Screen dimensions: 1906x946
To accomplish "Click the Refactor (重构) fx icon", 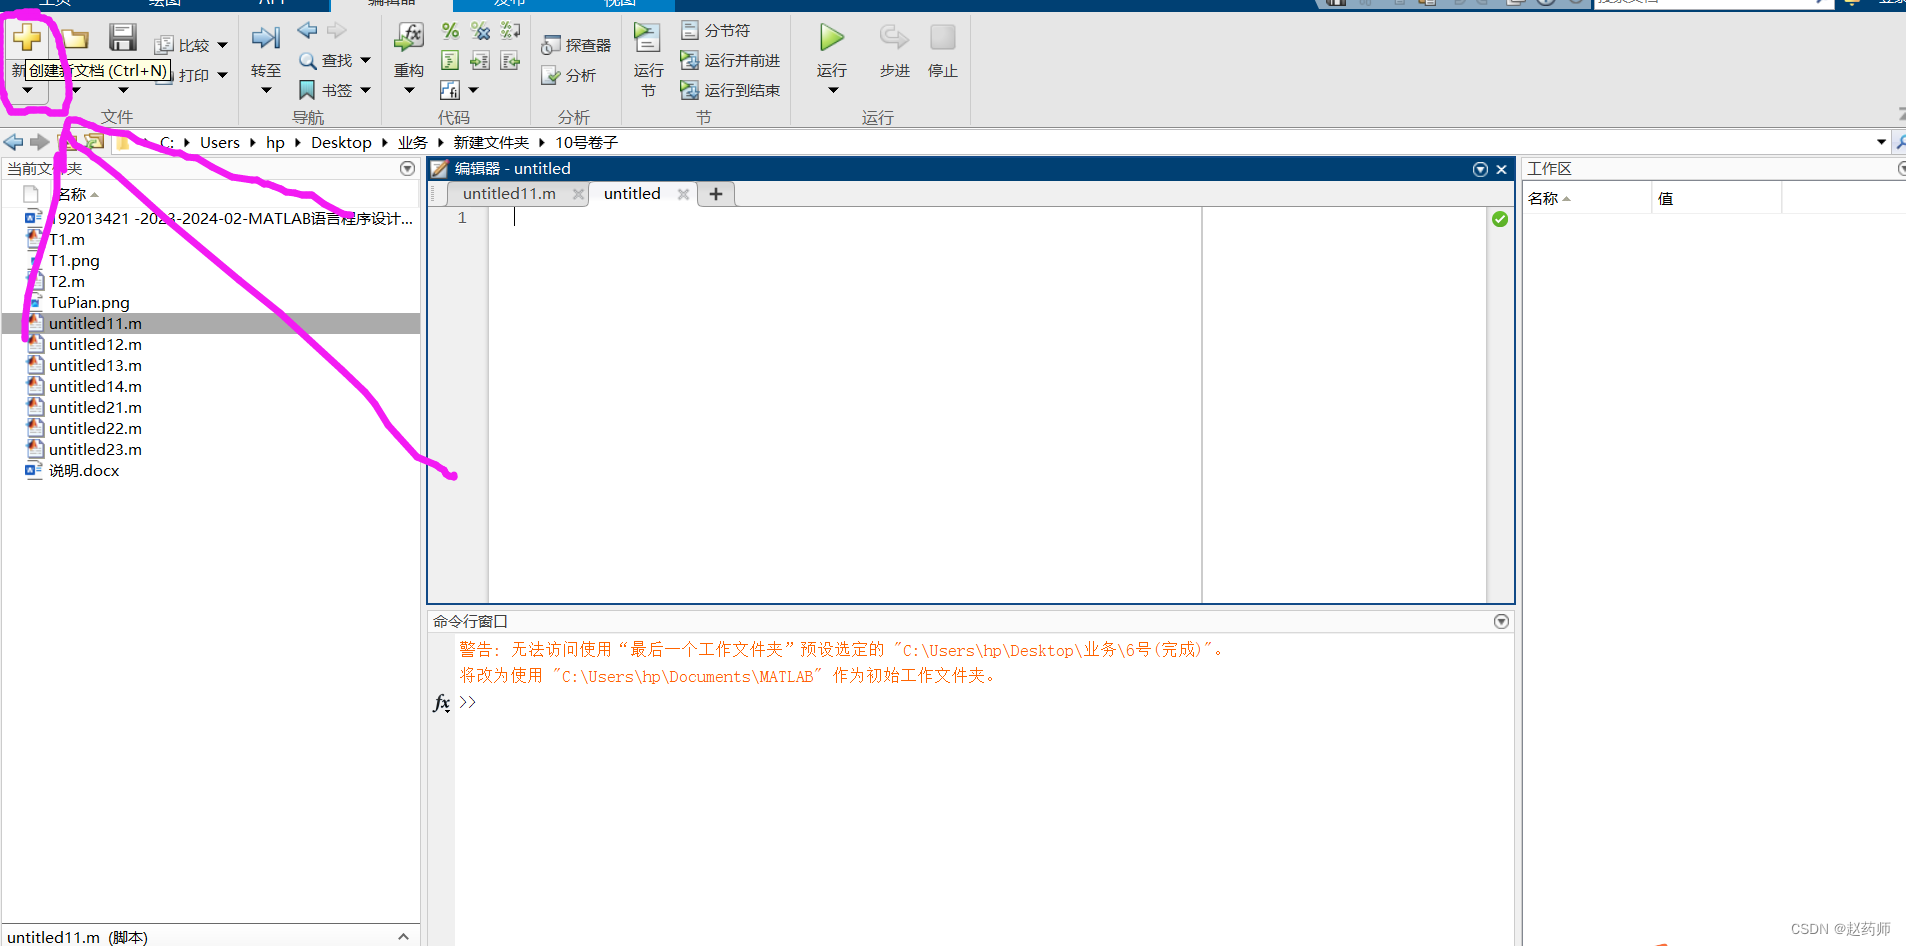I will click(x=409, y=37).
